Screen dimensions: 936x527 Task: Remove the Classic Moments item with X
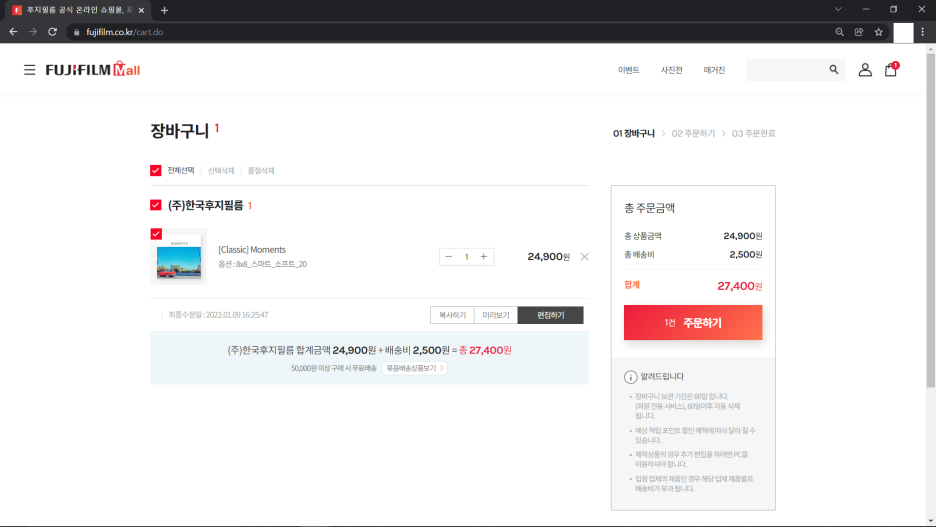tap(584, 257)
